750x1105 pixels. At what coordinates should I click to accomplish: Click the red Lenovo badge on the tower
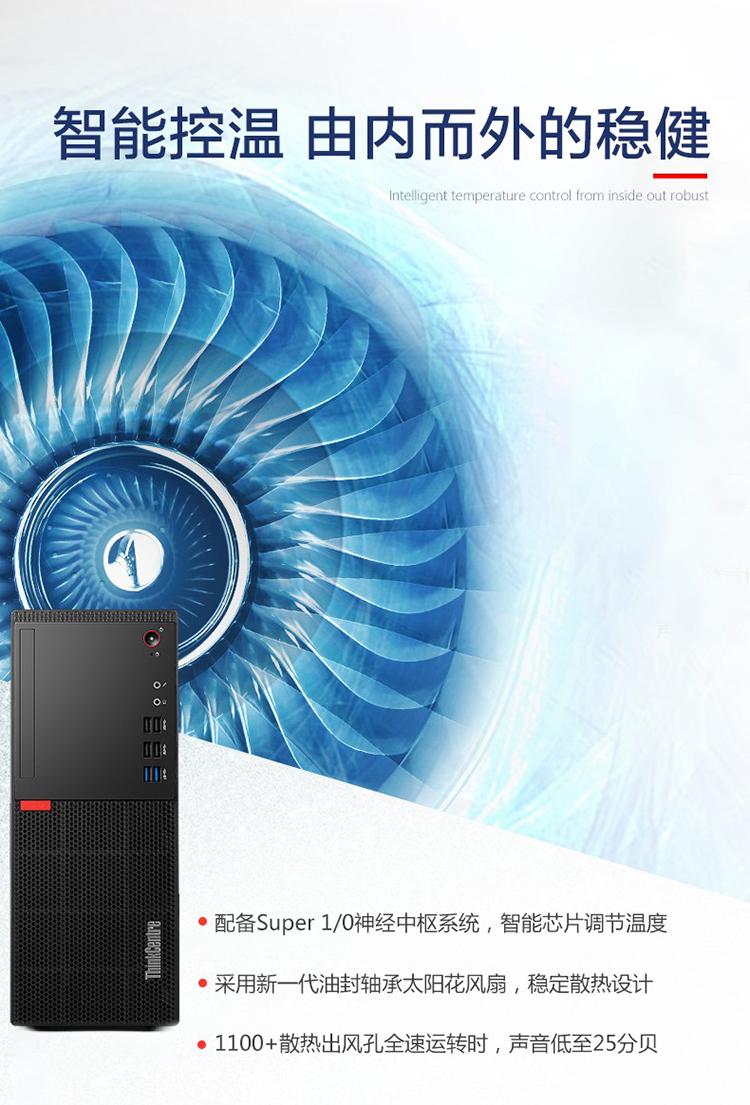coord(35,805)
